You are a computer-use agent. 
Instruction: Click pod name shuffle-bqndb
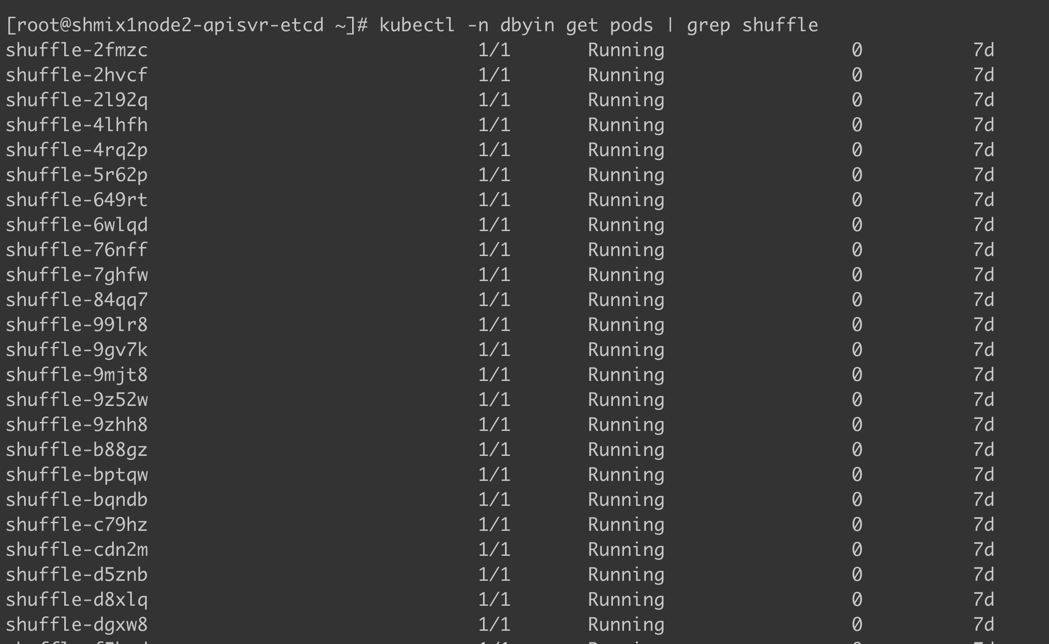(x=77, y=500)
